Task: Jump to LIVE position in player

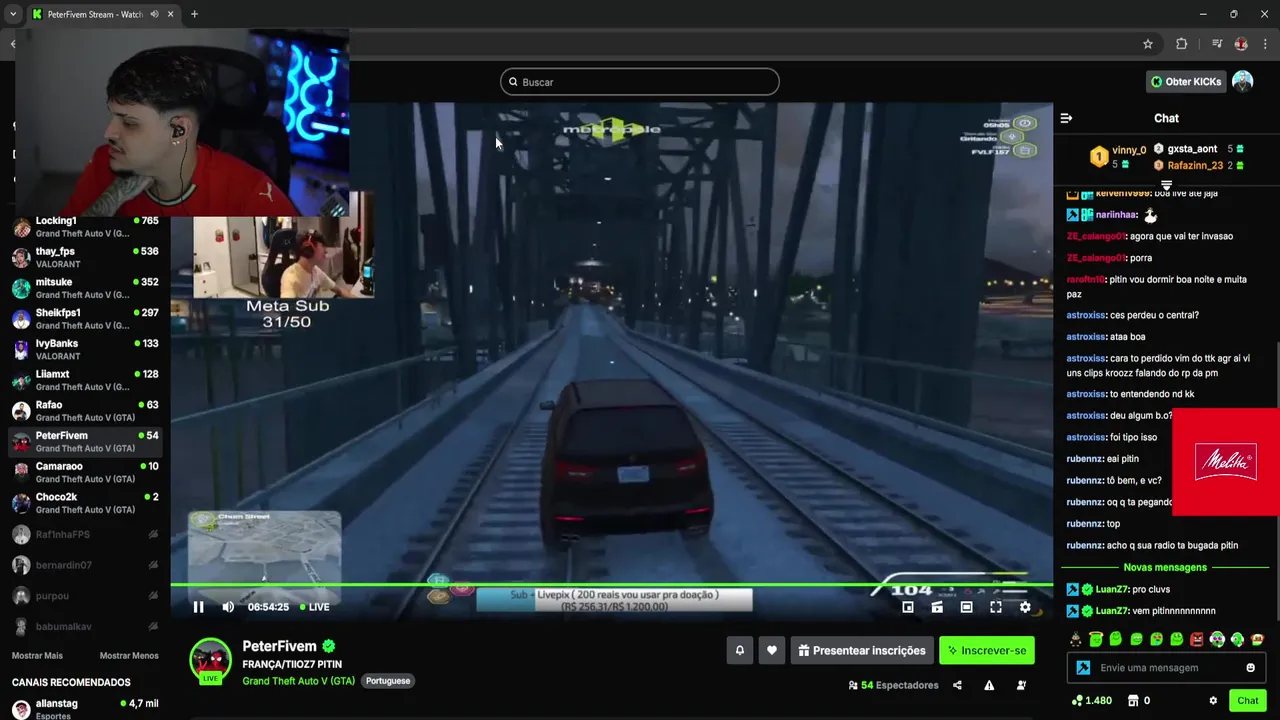Action: (313, 607)
